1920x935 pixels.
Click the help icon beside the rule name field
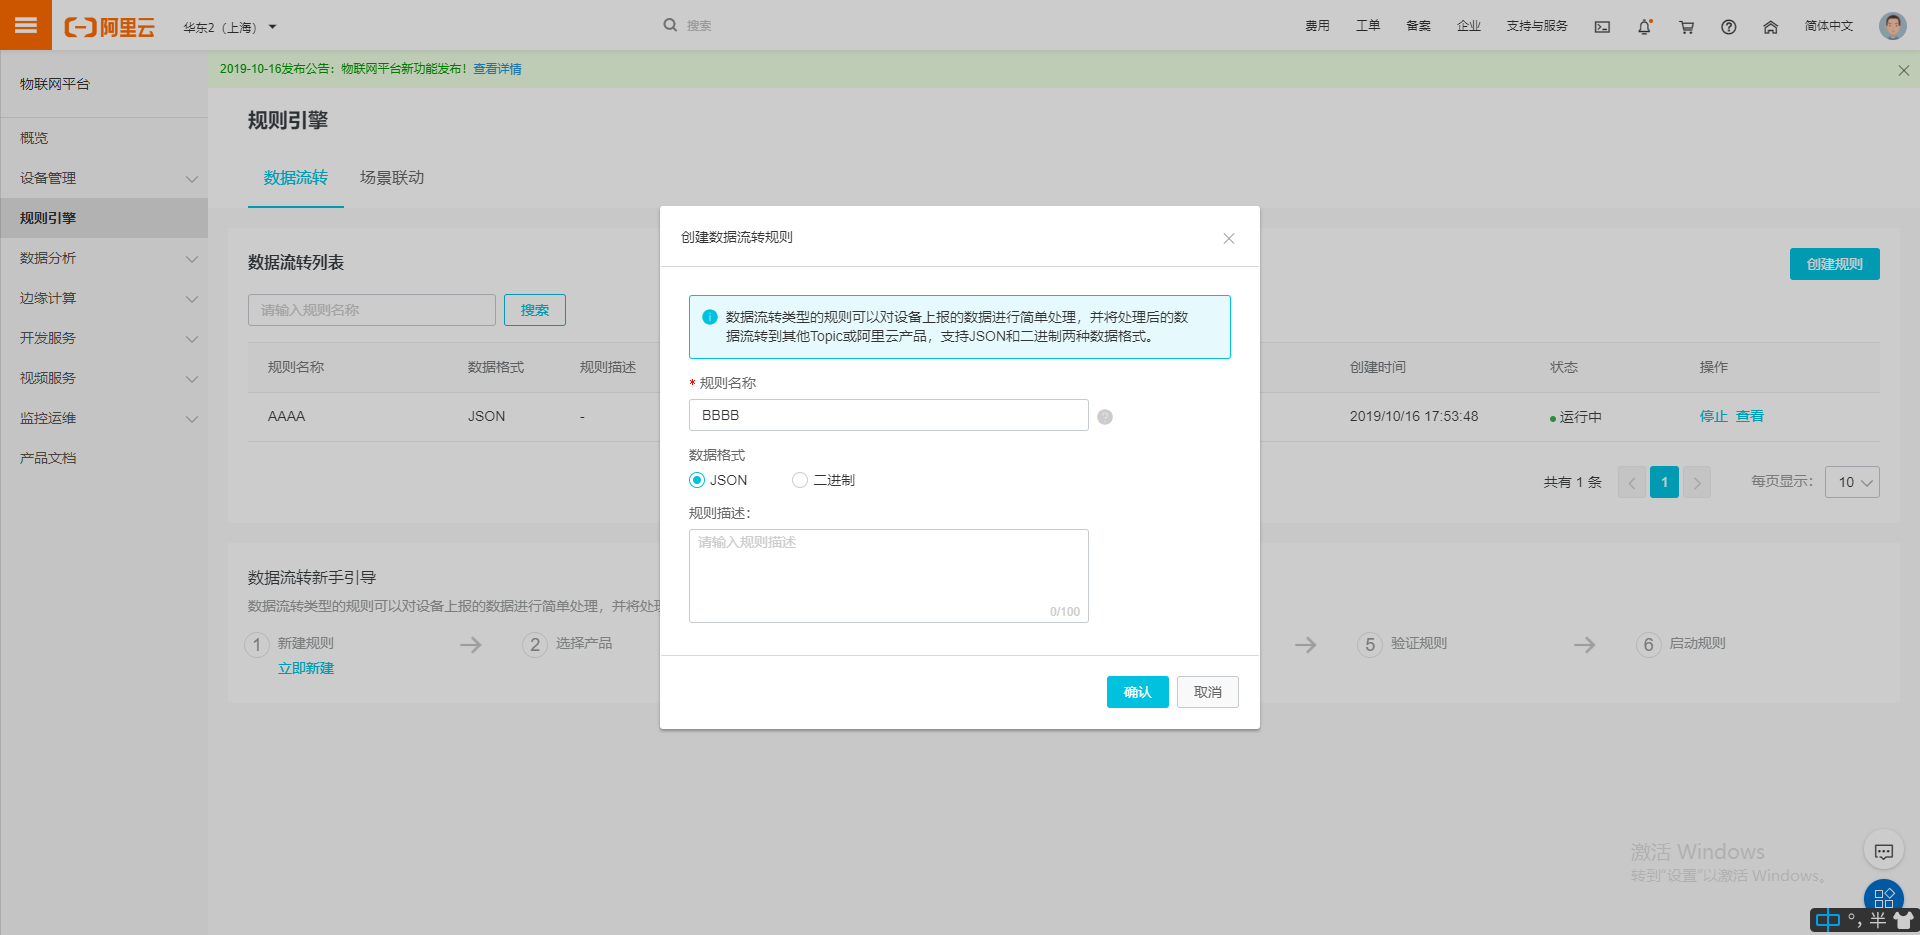[1104, 416]
